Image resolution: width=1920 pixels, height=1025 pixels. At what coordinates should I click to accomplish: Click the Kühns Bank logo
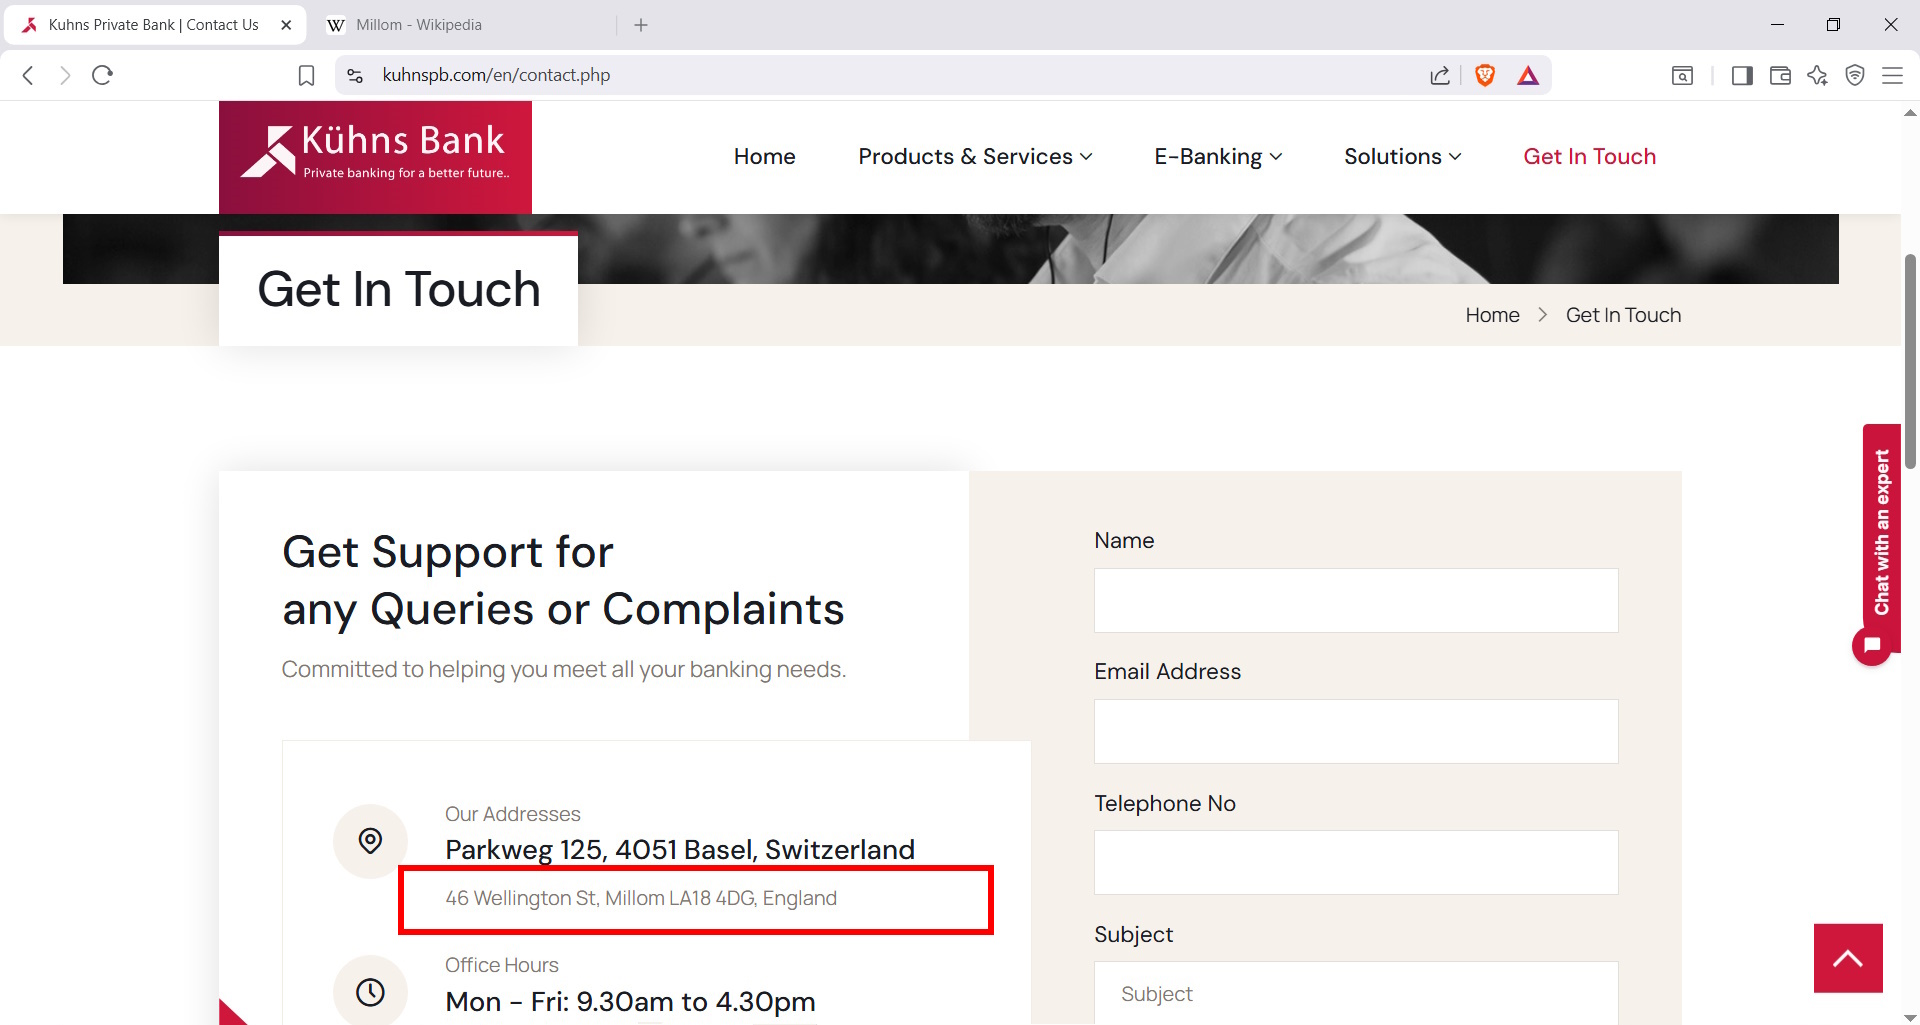click(x=375, y=156)
